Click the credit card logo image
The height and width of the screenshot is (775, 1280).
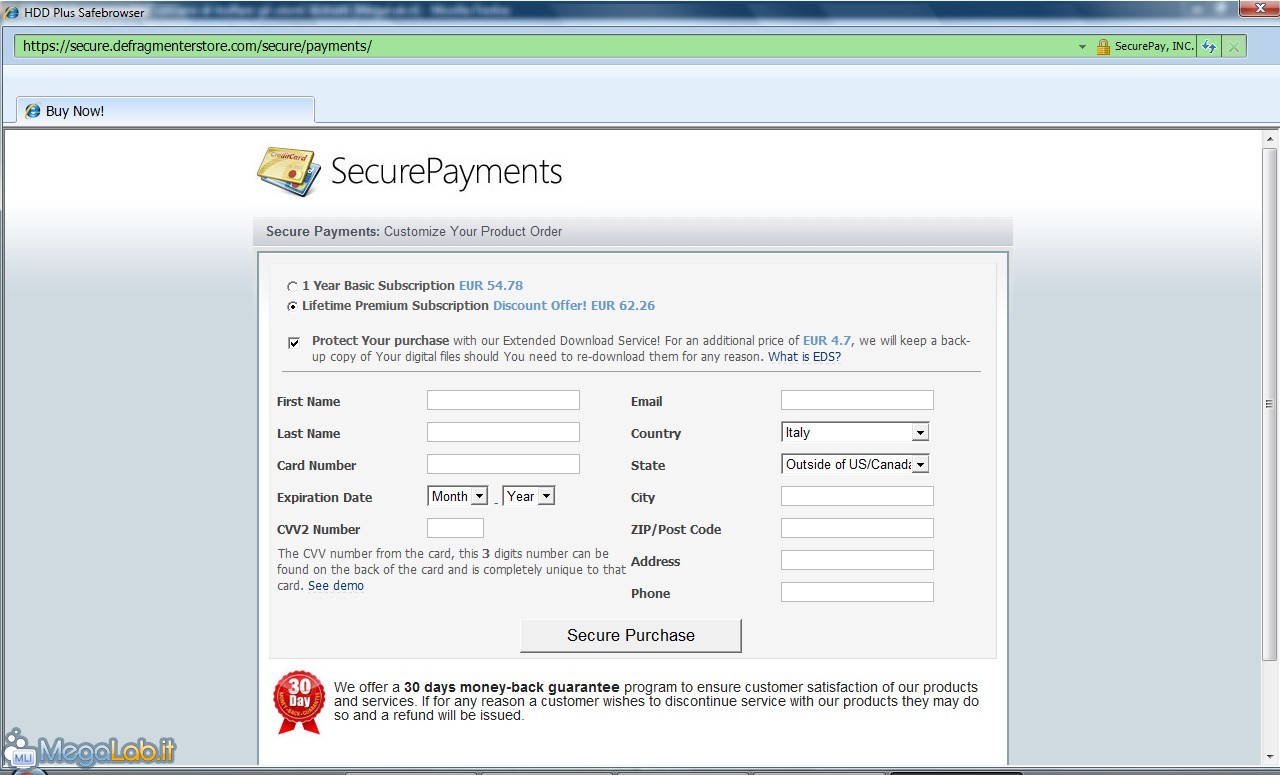pos(288,172)
